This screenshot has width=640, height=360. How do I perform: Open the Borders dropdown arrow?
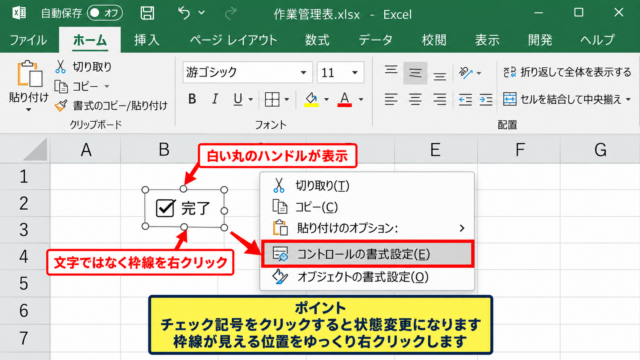(287, 99)
